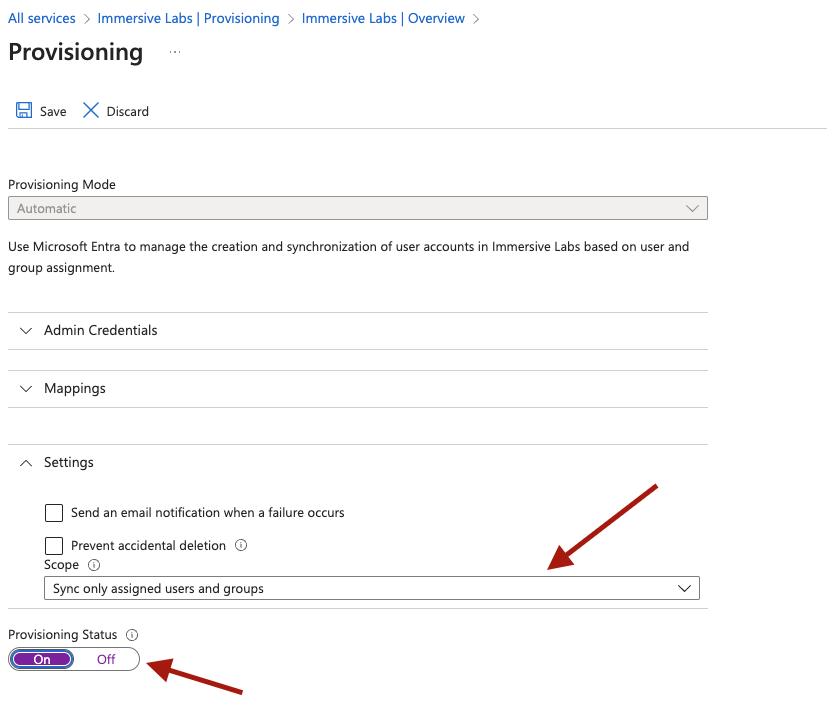Click the chevron icon beside Mappings
Screen dimensions: 827x713
point(27,388)
